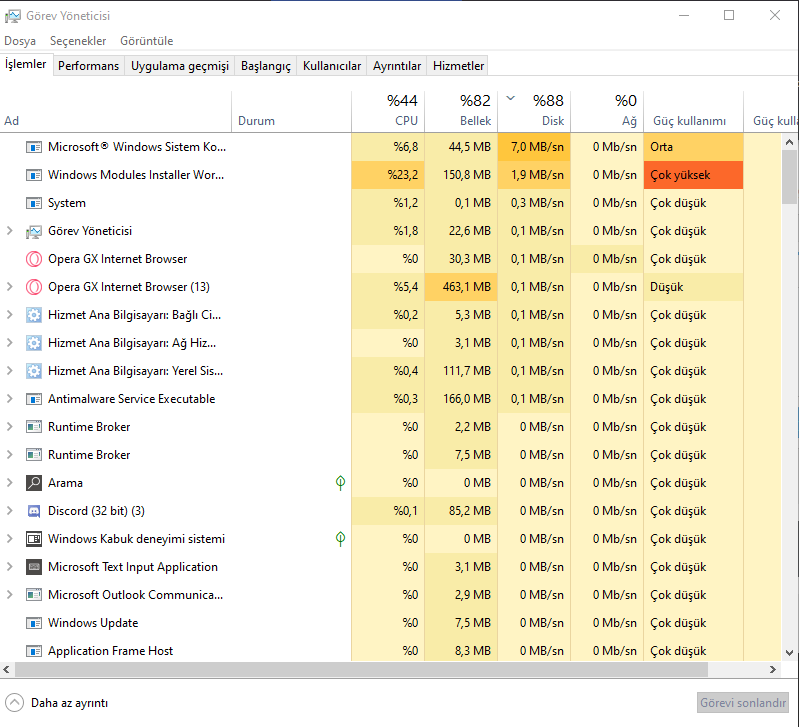Image resolution: width=799 pixels, height=727 pixels.
Task: Click the horizontal scrollbar left arrow
Action: [7, 669]
